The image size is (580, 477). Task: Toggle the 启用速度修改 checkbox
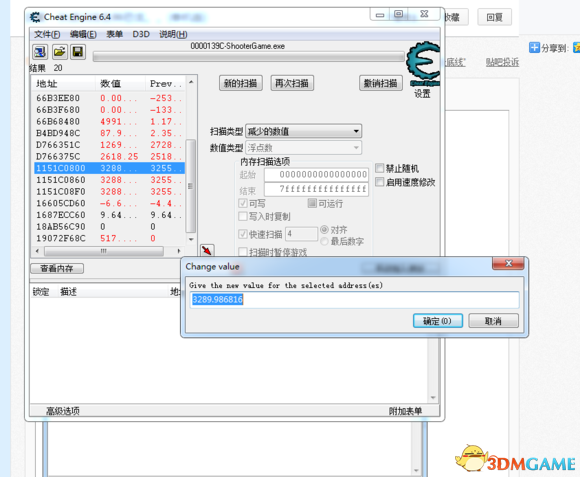click(x=379, y=182)
